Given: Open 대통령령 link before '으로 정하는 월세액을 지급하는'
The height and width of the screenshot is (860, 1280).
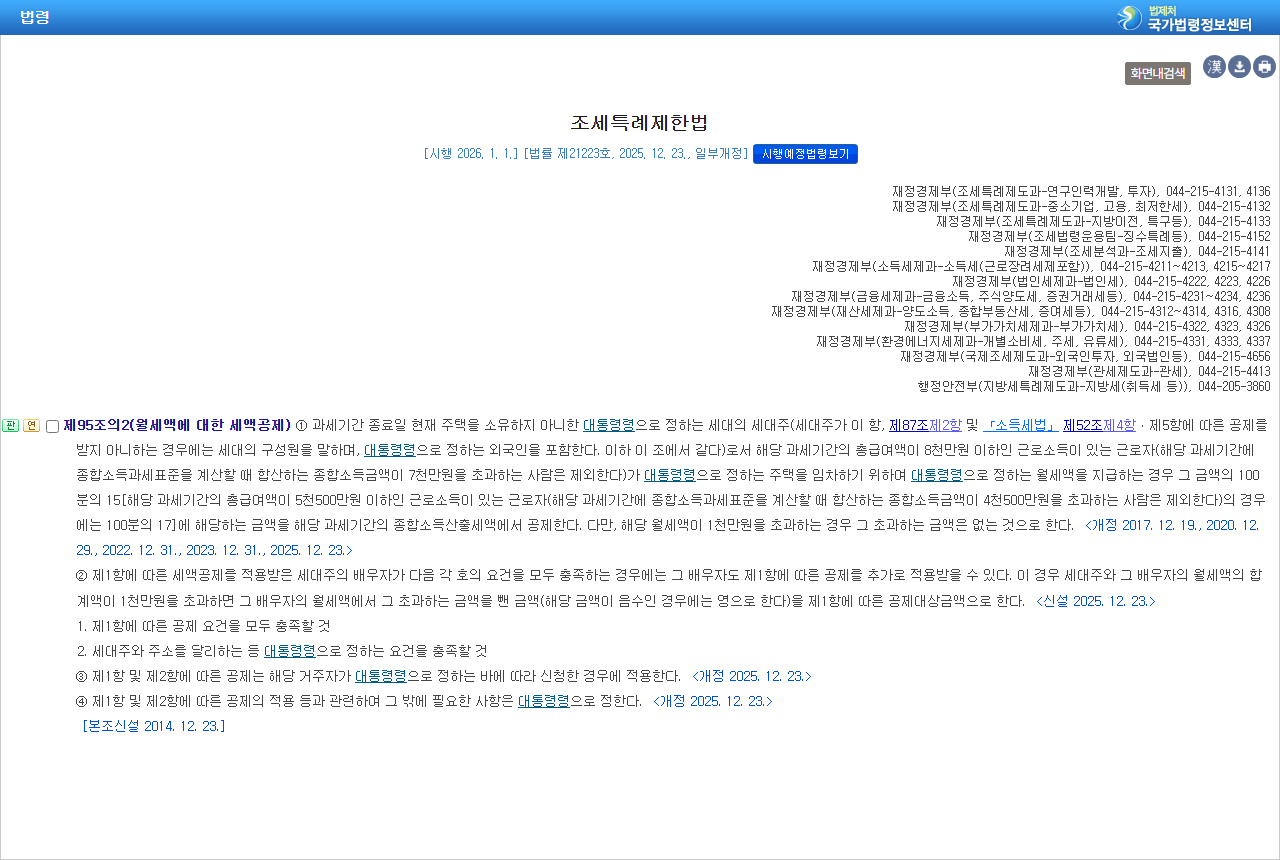Looking at the screenshot, I should (x=936, y=475).
